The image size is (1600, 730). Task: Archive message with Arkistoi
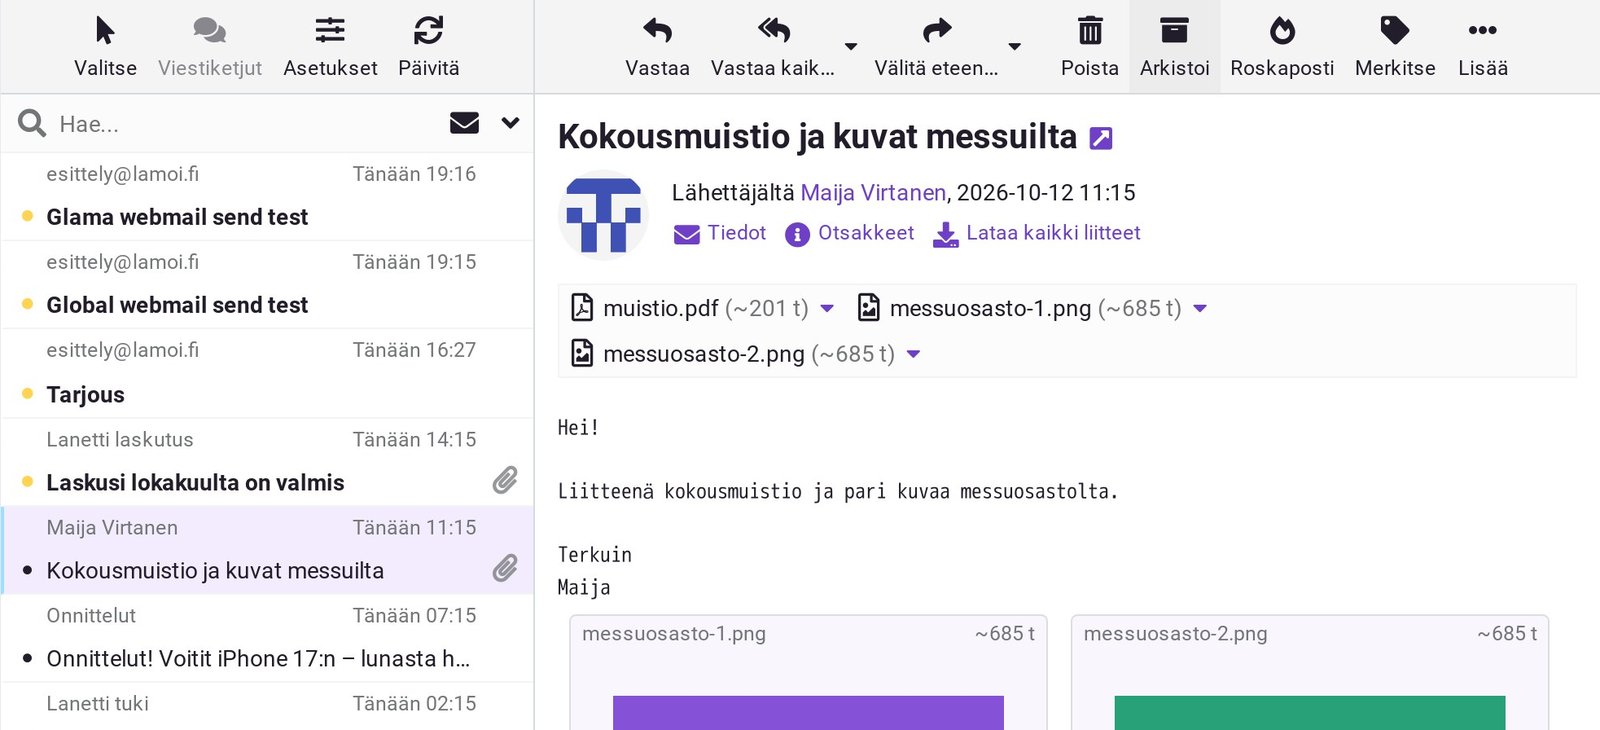pos(1174,47)
